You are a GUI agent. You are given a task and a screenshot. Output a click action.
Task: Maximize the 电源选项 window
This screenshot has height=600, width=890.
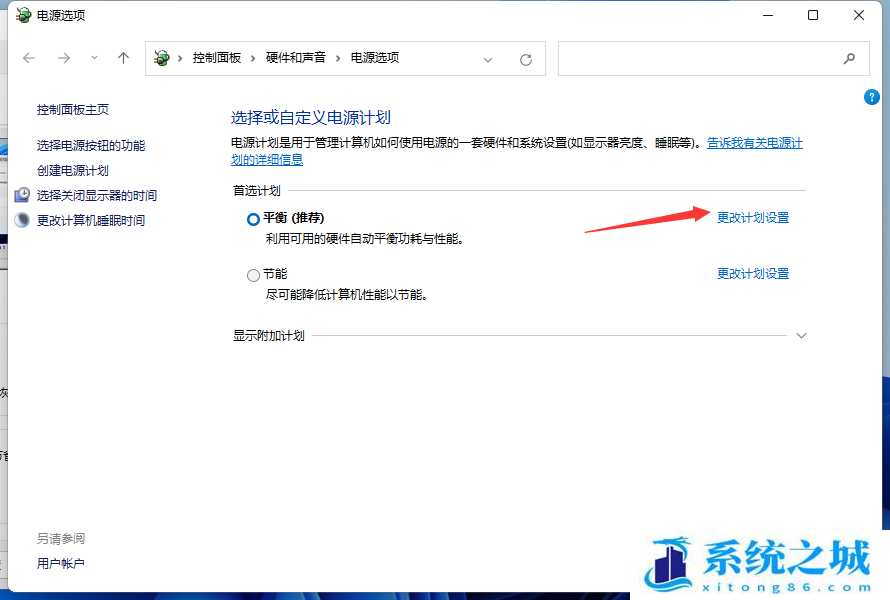pos(813,15)
